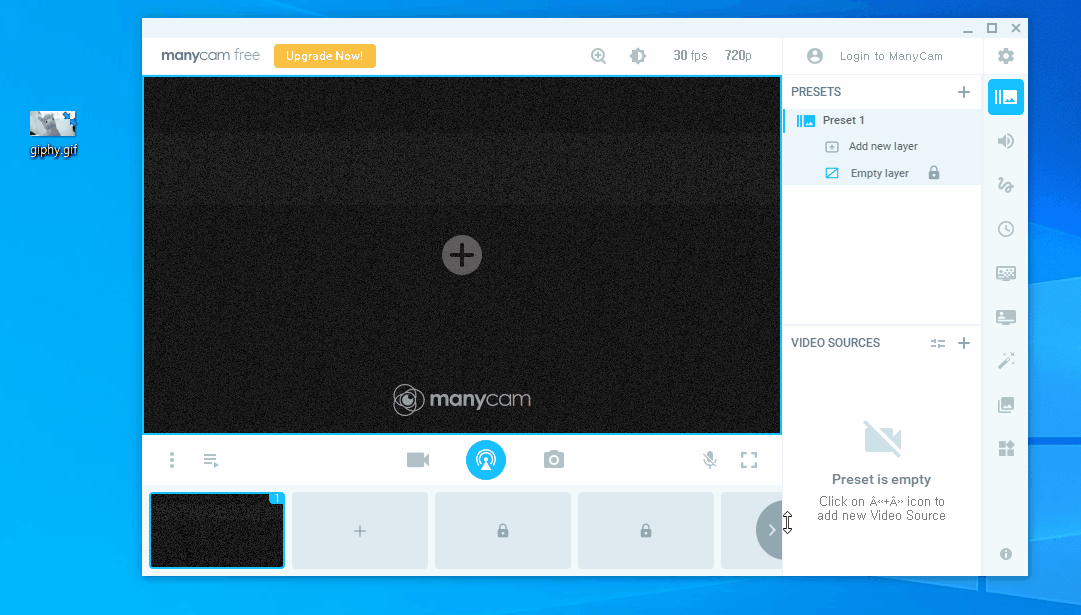
Task: Toggle lock on Empty layer
Action: 933,172
